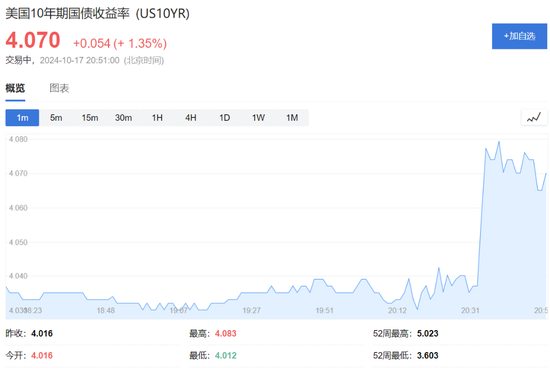Click the 19:51 time axis label
This screenshot has height=373, width=550.
coord(324,311)
